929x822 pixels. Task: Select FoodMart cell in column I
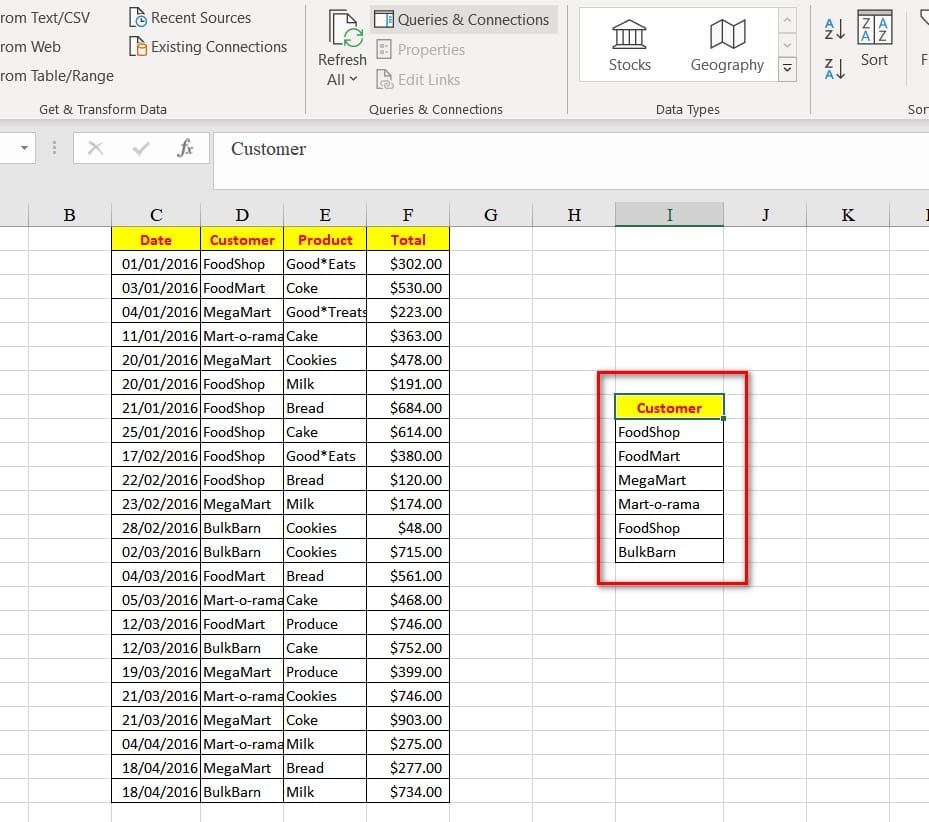click(x=669, y=456)
